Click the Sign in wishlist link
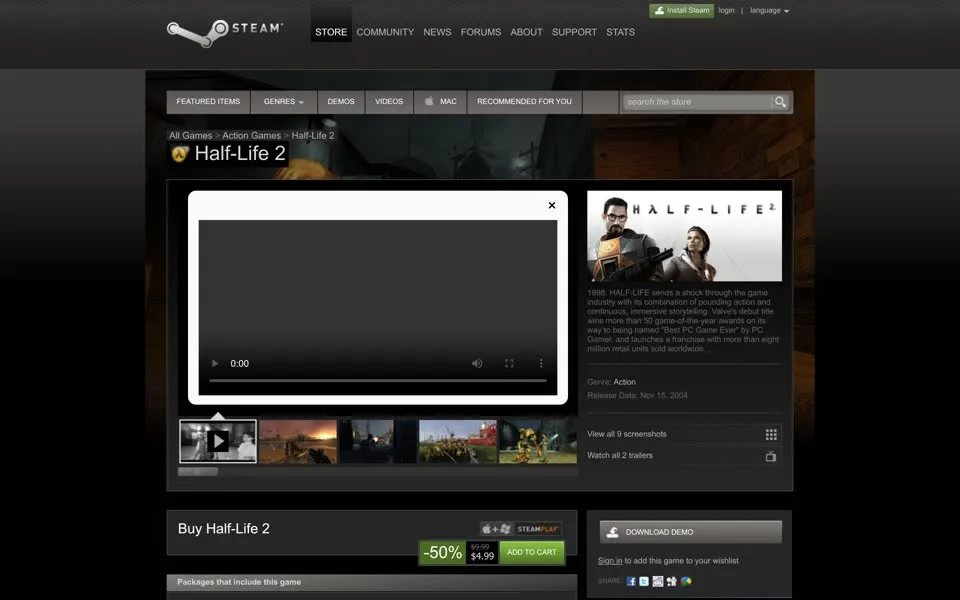The image size is (960, 600). (x=610, y=561)
